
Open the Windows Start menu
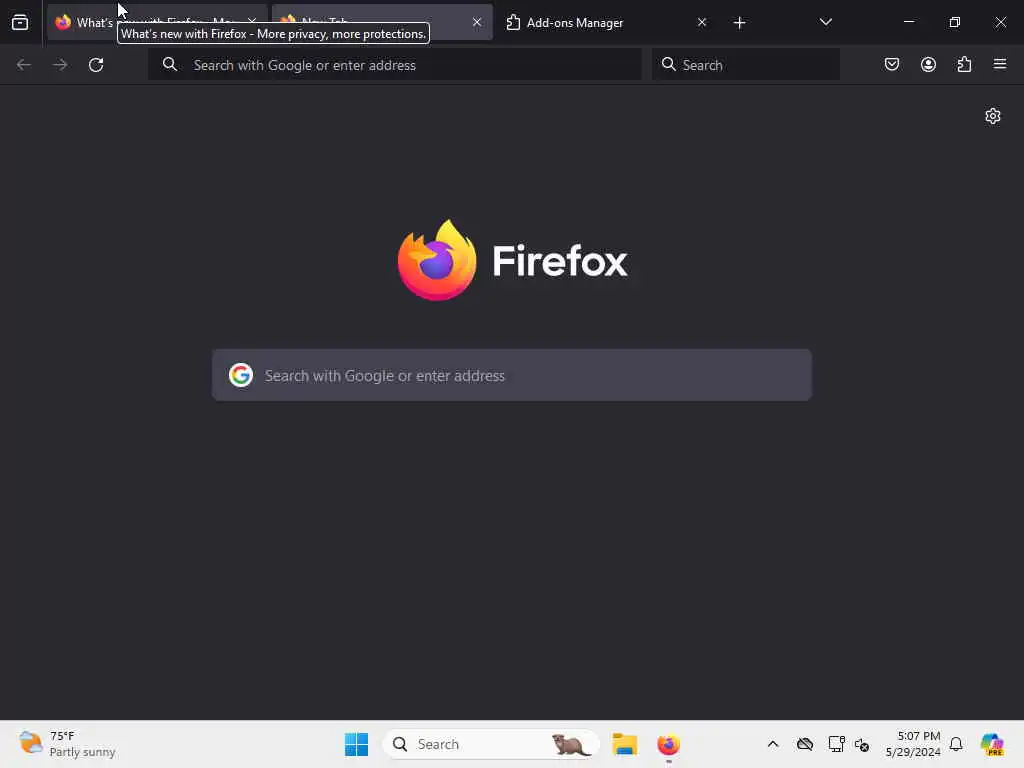[357, 744]
